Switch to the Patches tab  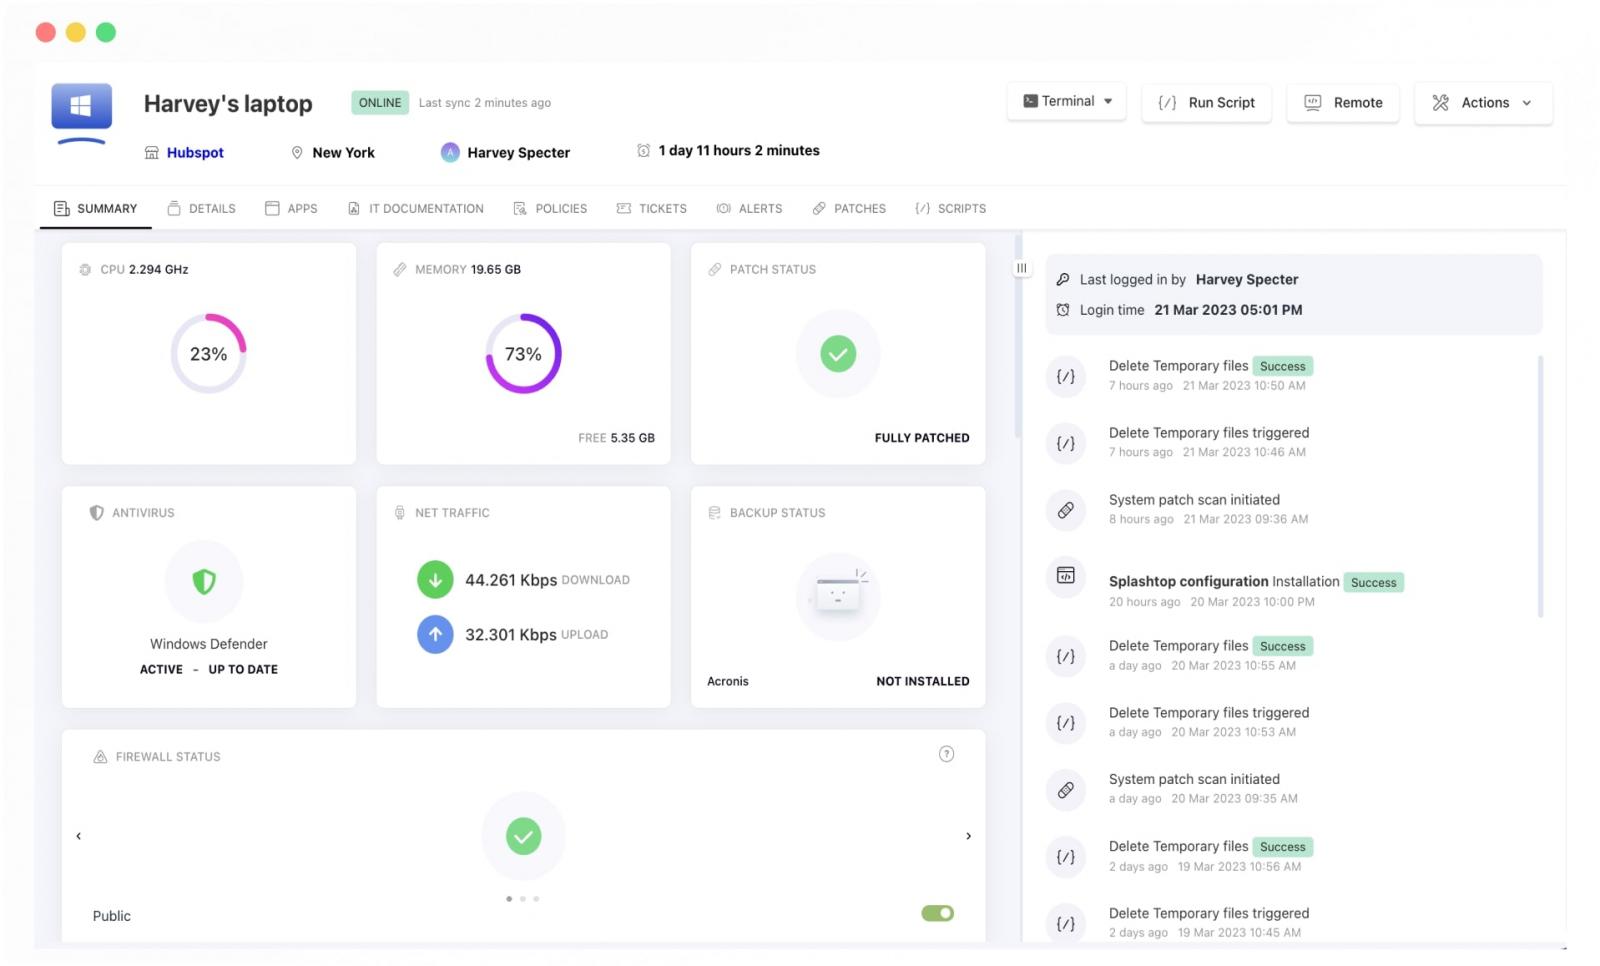pyautogui.click(x=849, y=209)
